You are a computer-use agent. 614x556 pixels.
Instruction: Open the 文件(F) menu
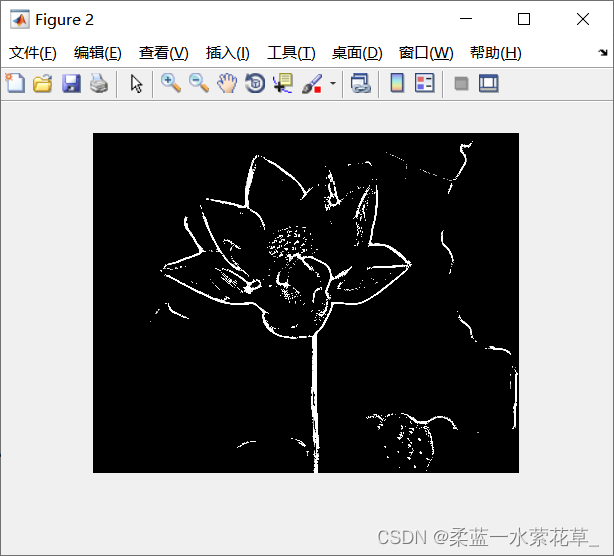point(33,53)
